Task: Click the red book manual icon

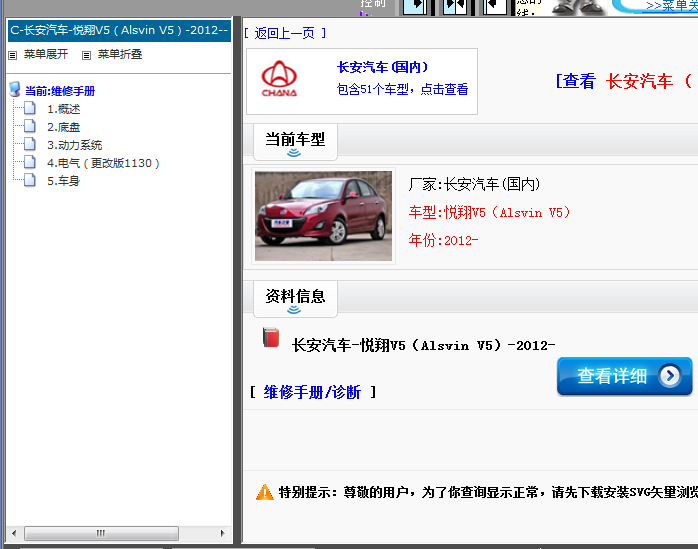Action: point(271,338)
